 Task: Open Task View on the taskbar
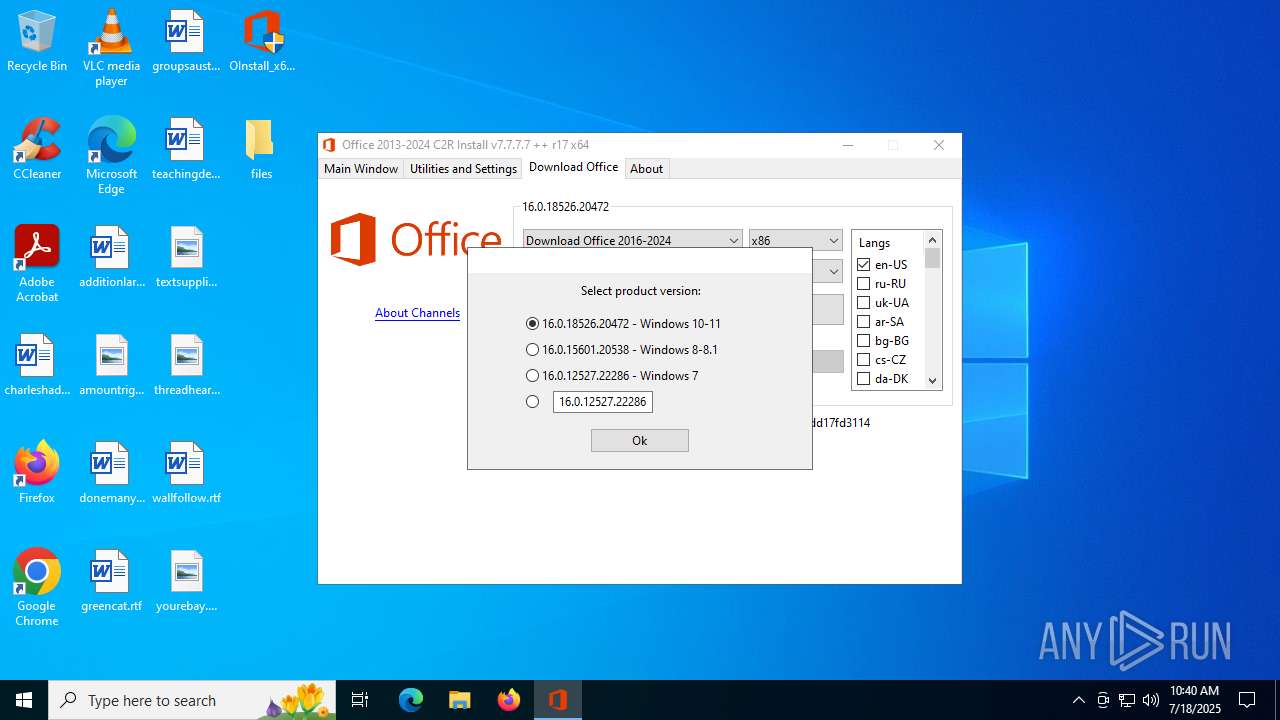tap(360, 700)
